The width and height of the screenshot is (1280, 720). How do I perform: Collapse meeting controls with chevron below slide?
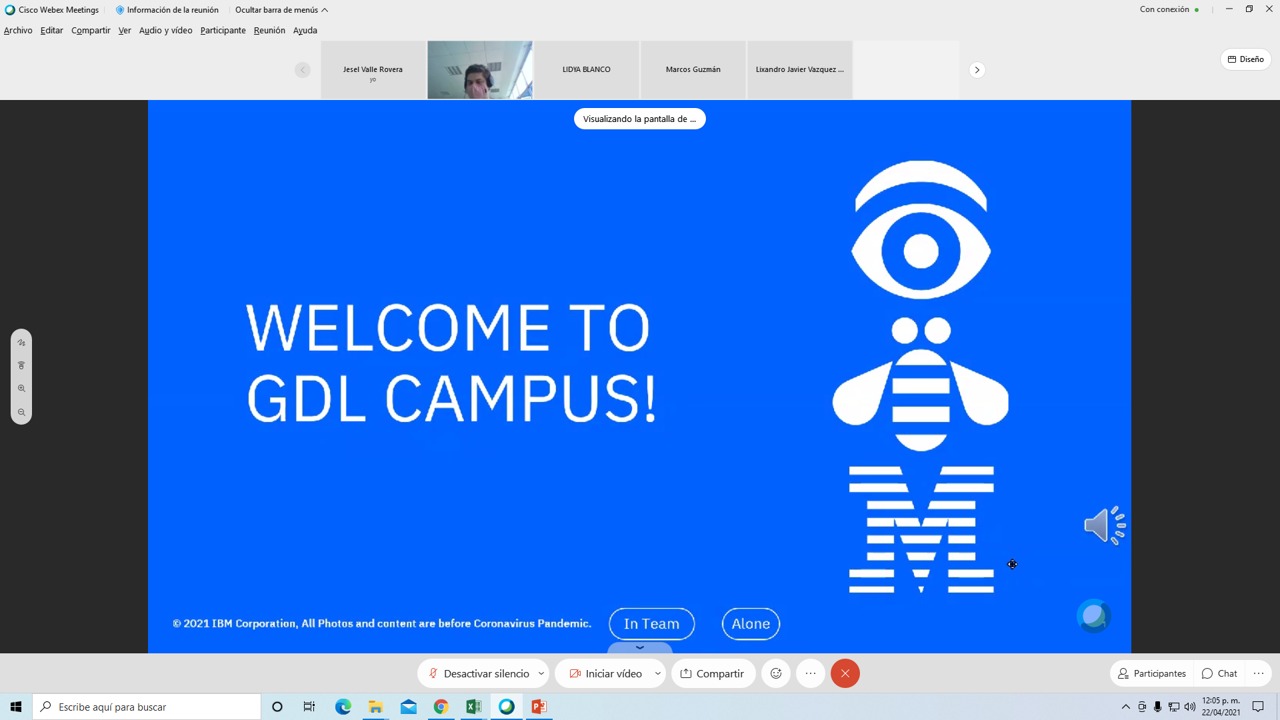click(640, 648)
